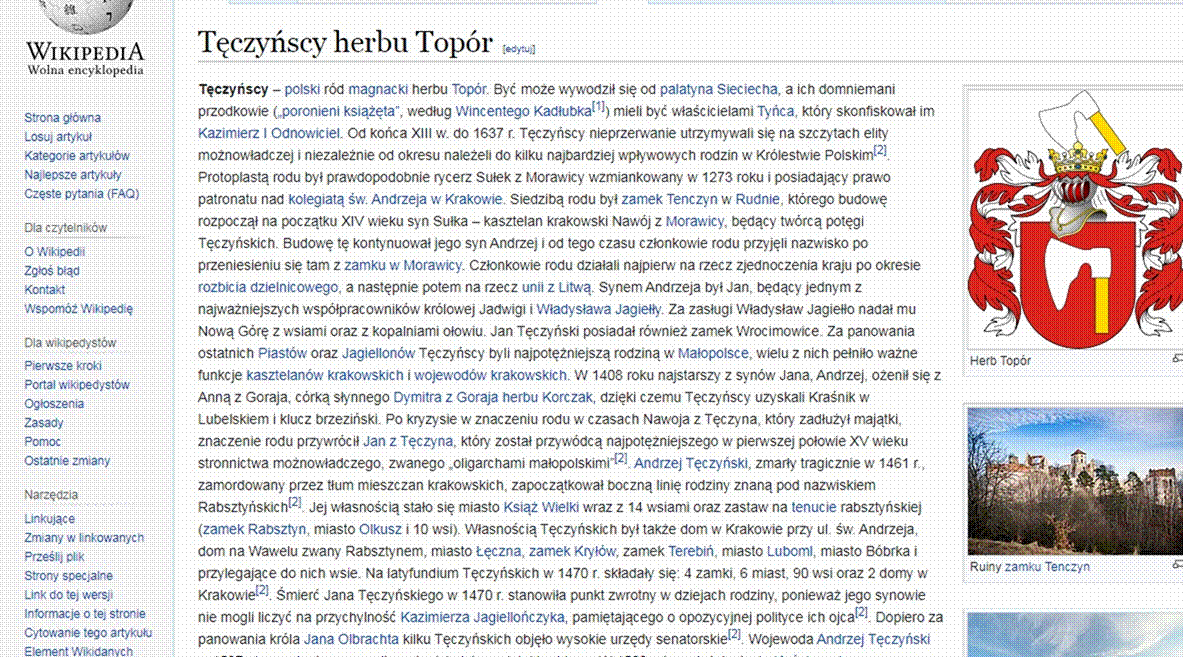The height and width of the screenshot is (657, 1183).
Task: Follow the unii z Litwą link
Action: (x=557, y=287)
